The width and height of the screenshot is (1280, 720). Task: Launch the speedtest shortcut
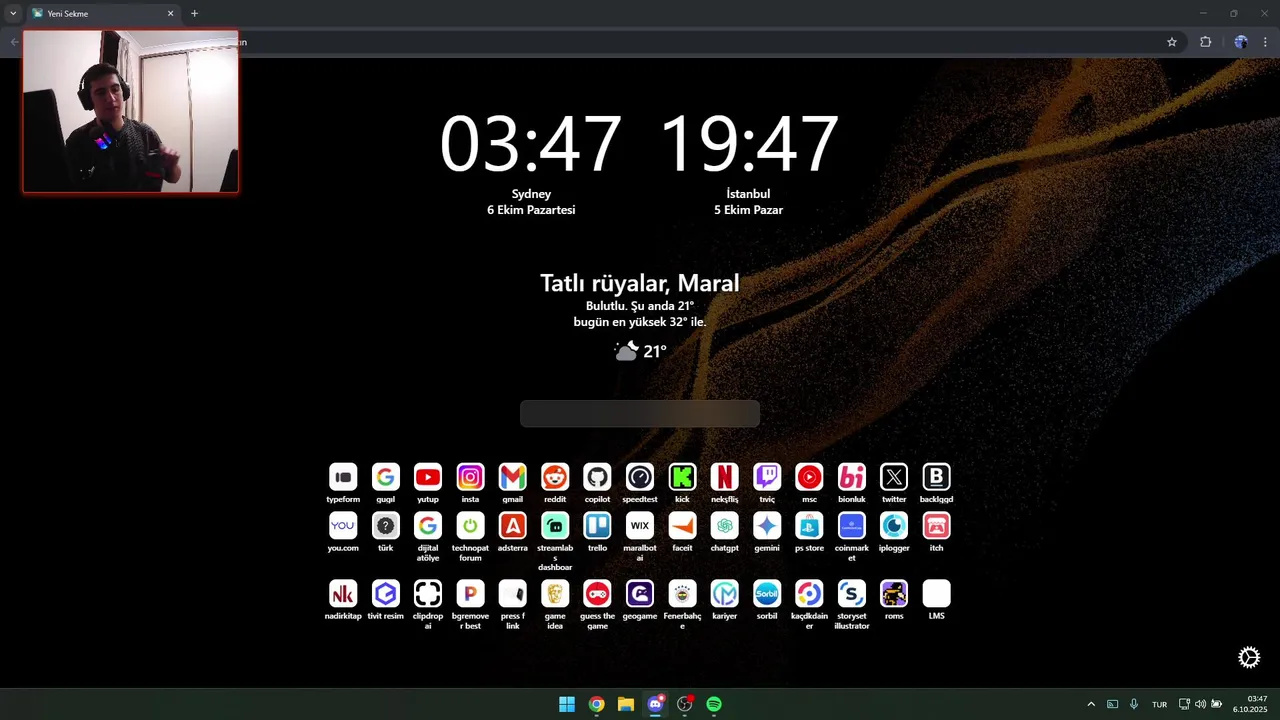[640, 477]
